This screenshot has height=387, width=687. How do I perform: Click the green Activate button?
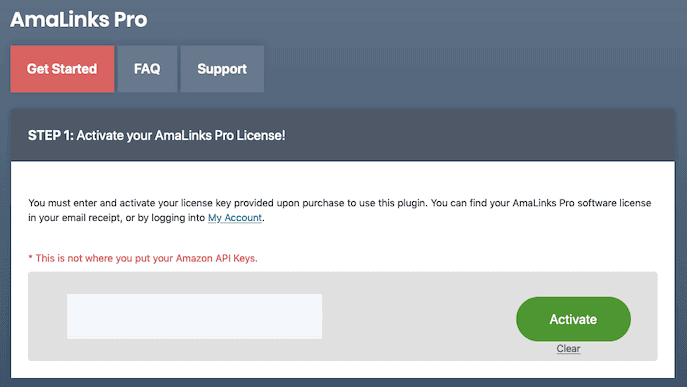pyautogui.click(x=573, y=319)
